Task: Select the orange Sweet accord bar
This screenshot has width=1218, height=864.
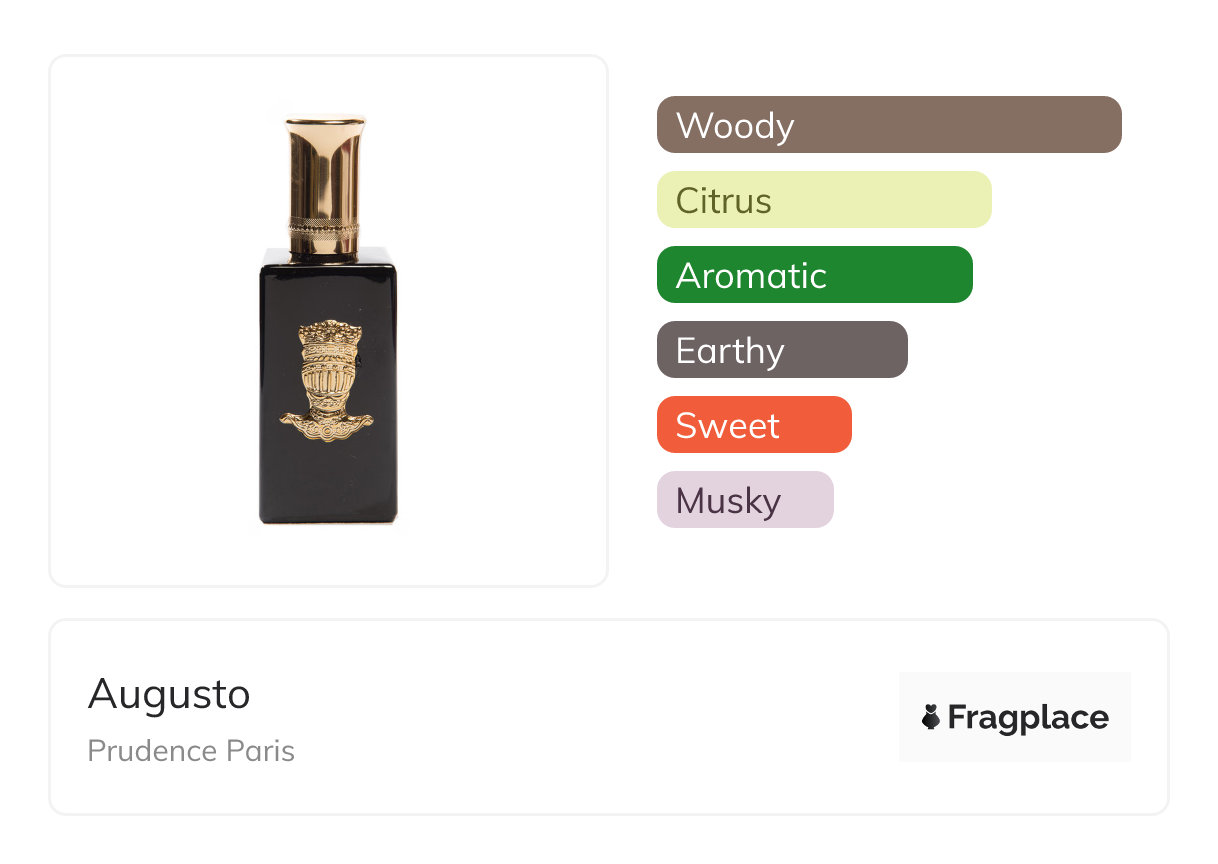Action: [x=754, y=425]
